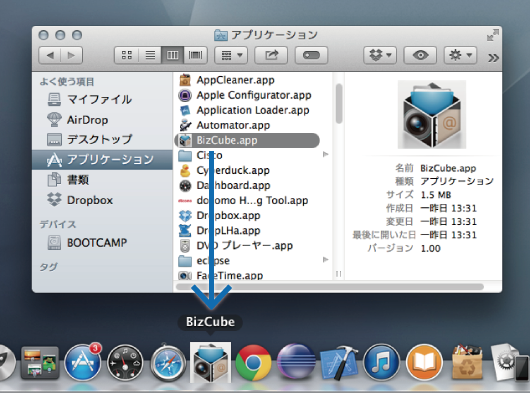Select Cyberduck.app in the list
This screenshot has width=530, height=393.
248,170
